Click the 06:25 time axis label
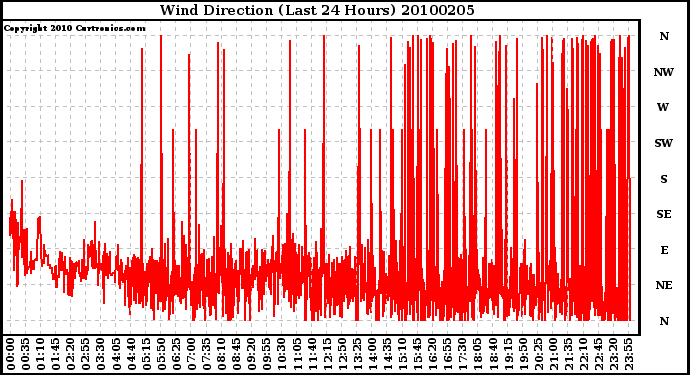 (x=176, y=355)
